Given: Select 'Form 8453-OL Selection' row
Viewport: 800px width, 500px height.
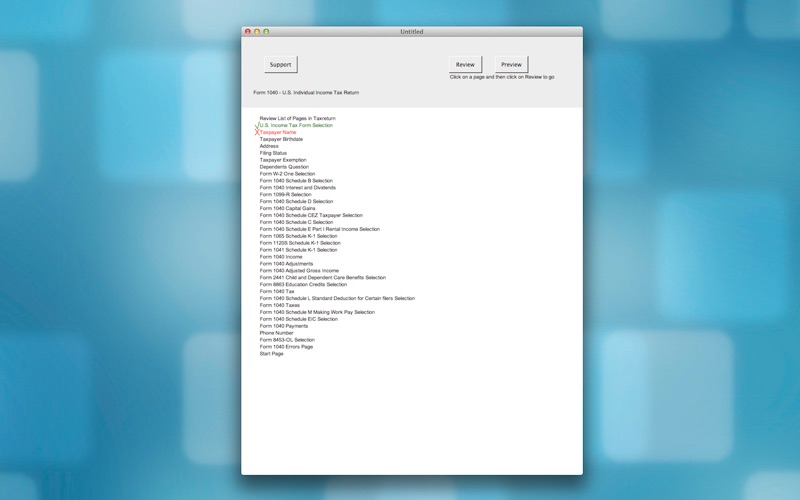Looking at the screenshot, I should [x=287, y=340].
